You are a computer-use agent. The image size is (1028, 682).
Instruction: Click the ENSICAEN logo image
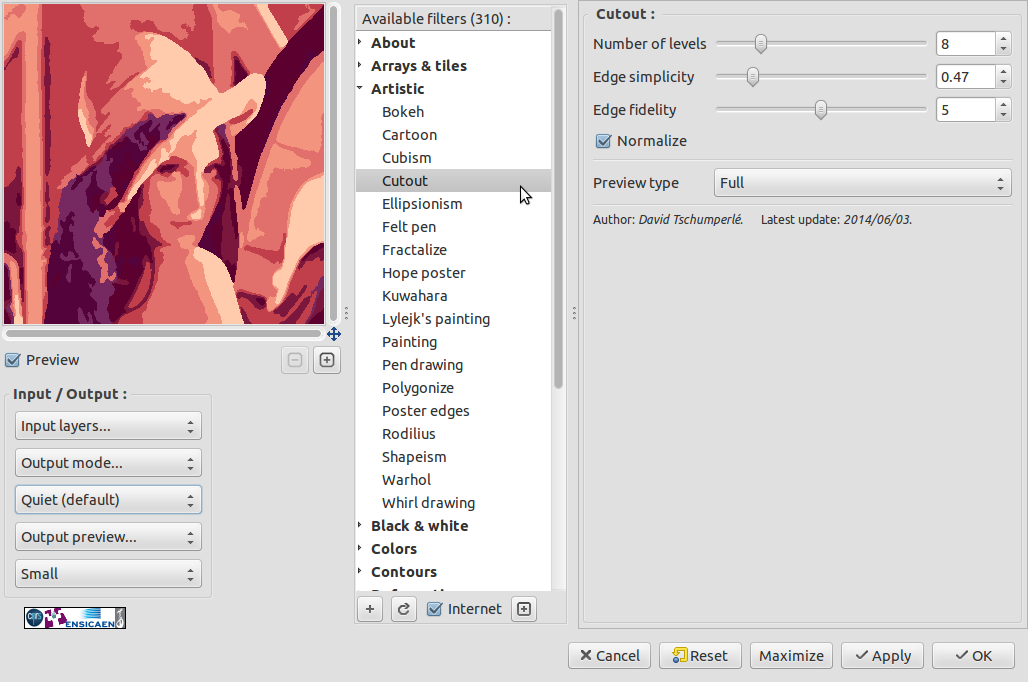(75, 618)
